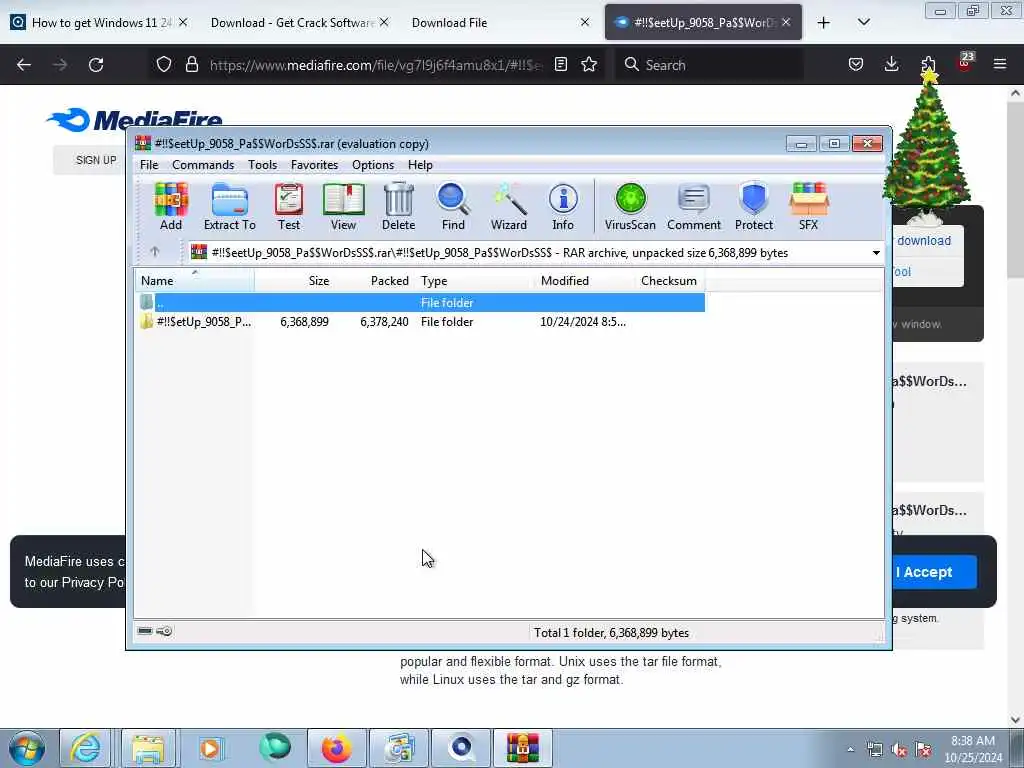Sort by the Checksum column header
Image resolution: width=1024 pixels, height=768 pixels.
669,281
